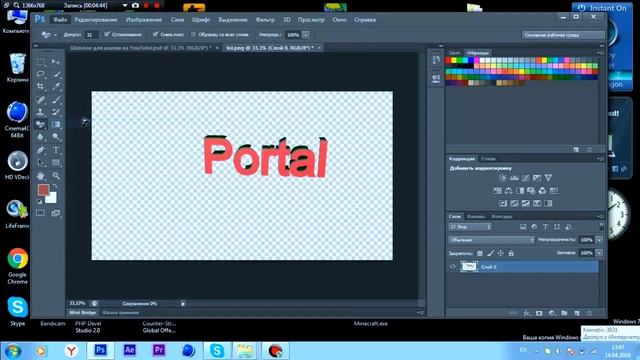The height and width of the screenshot is (360, 640).
Task: Select the Path Selection tool
Action: click(40, 162)
